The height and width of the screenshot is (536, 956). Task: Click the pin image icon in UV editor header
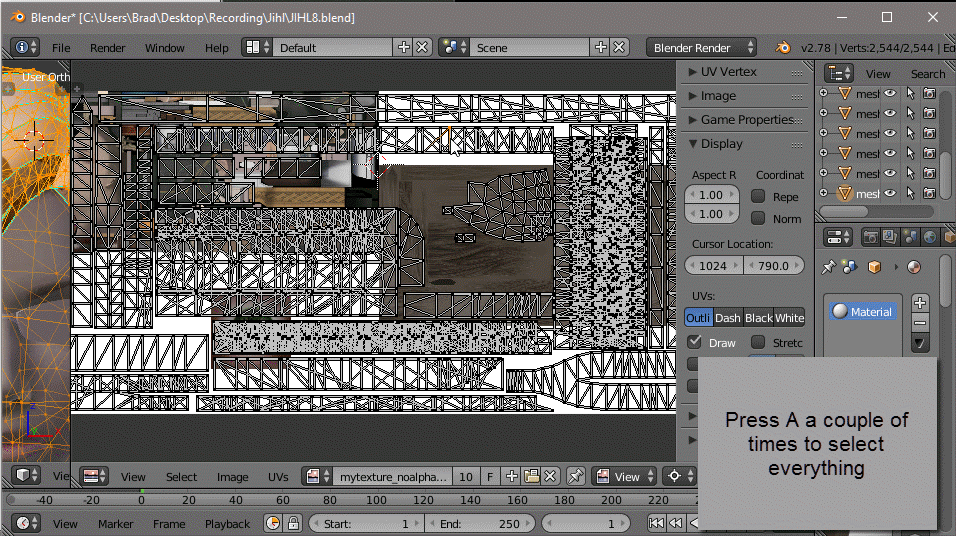click(576, 477)
